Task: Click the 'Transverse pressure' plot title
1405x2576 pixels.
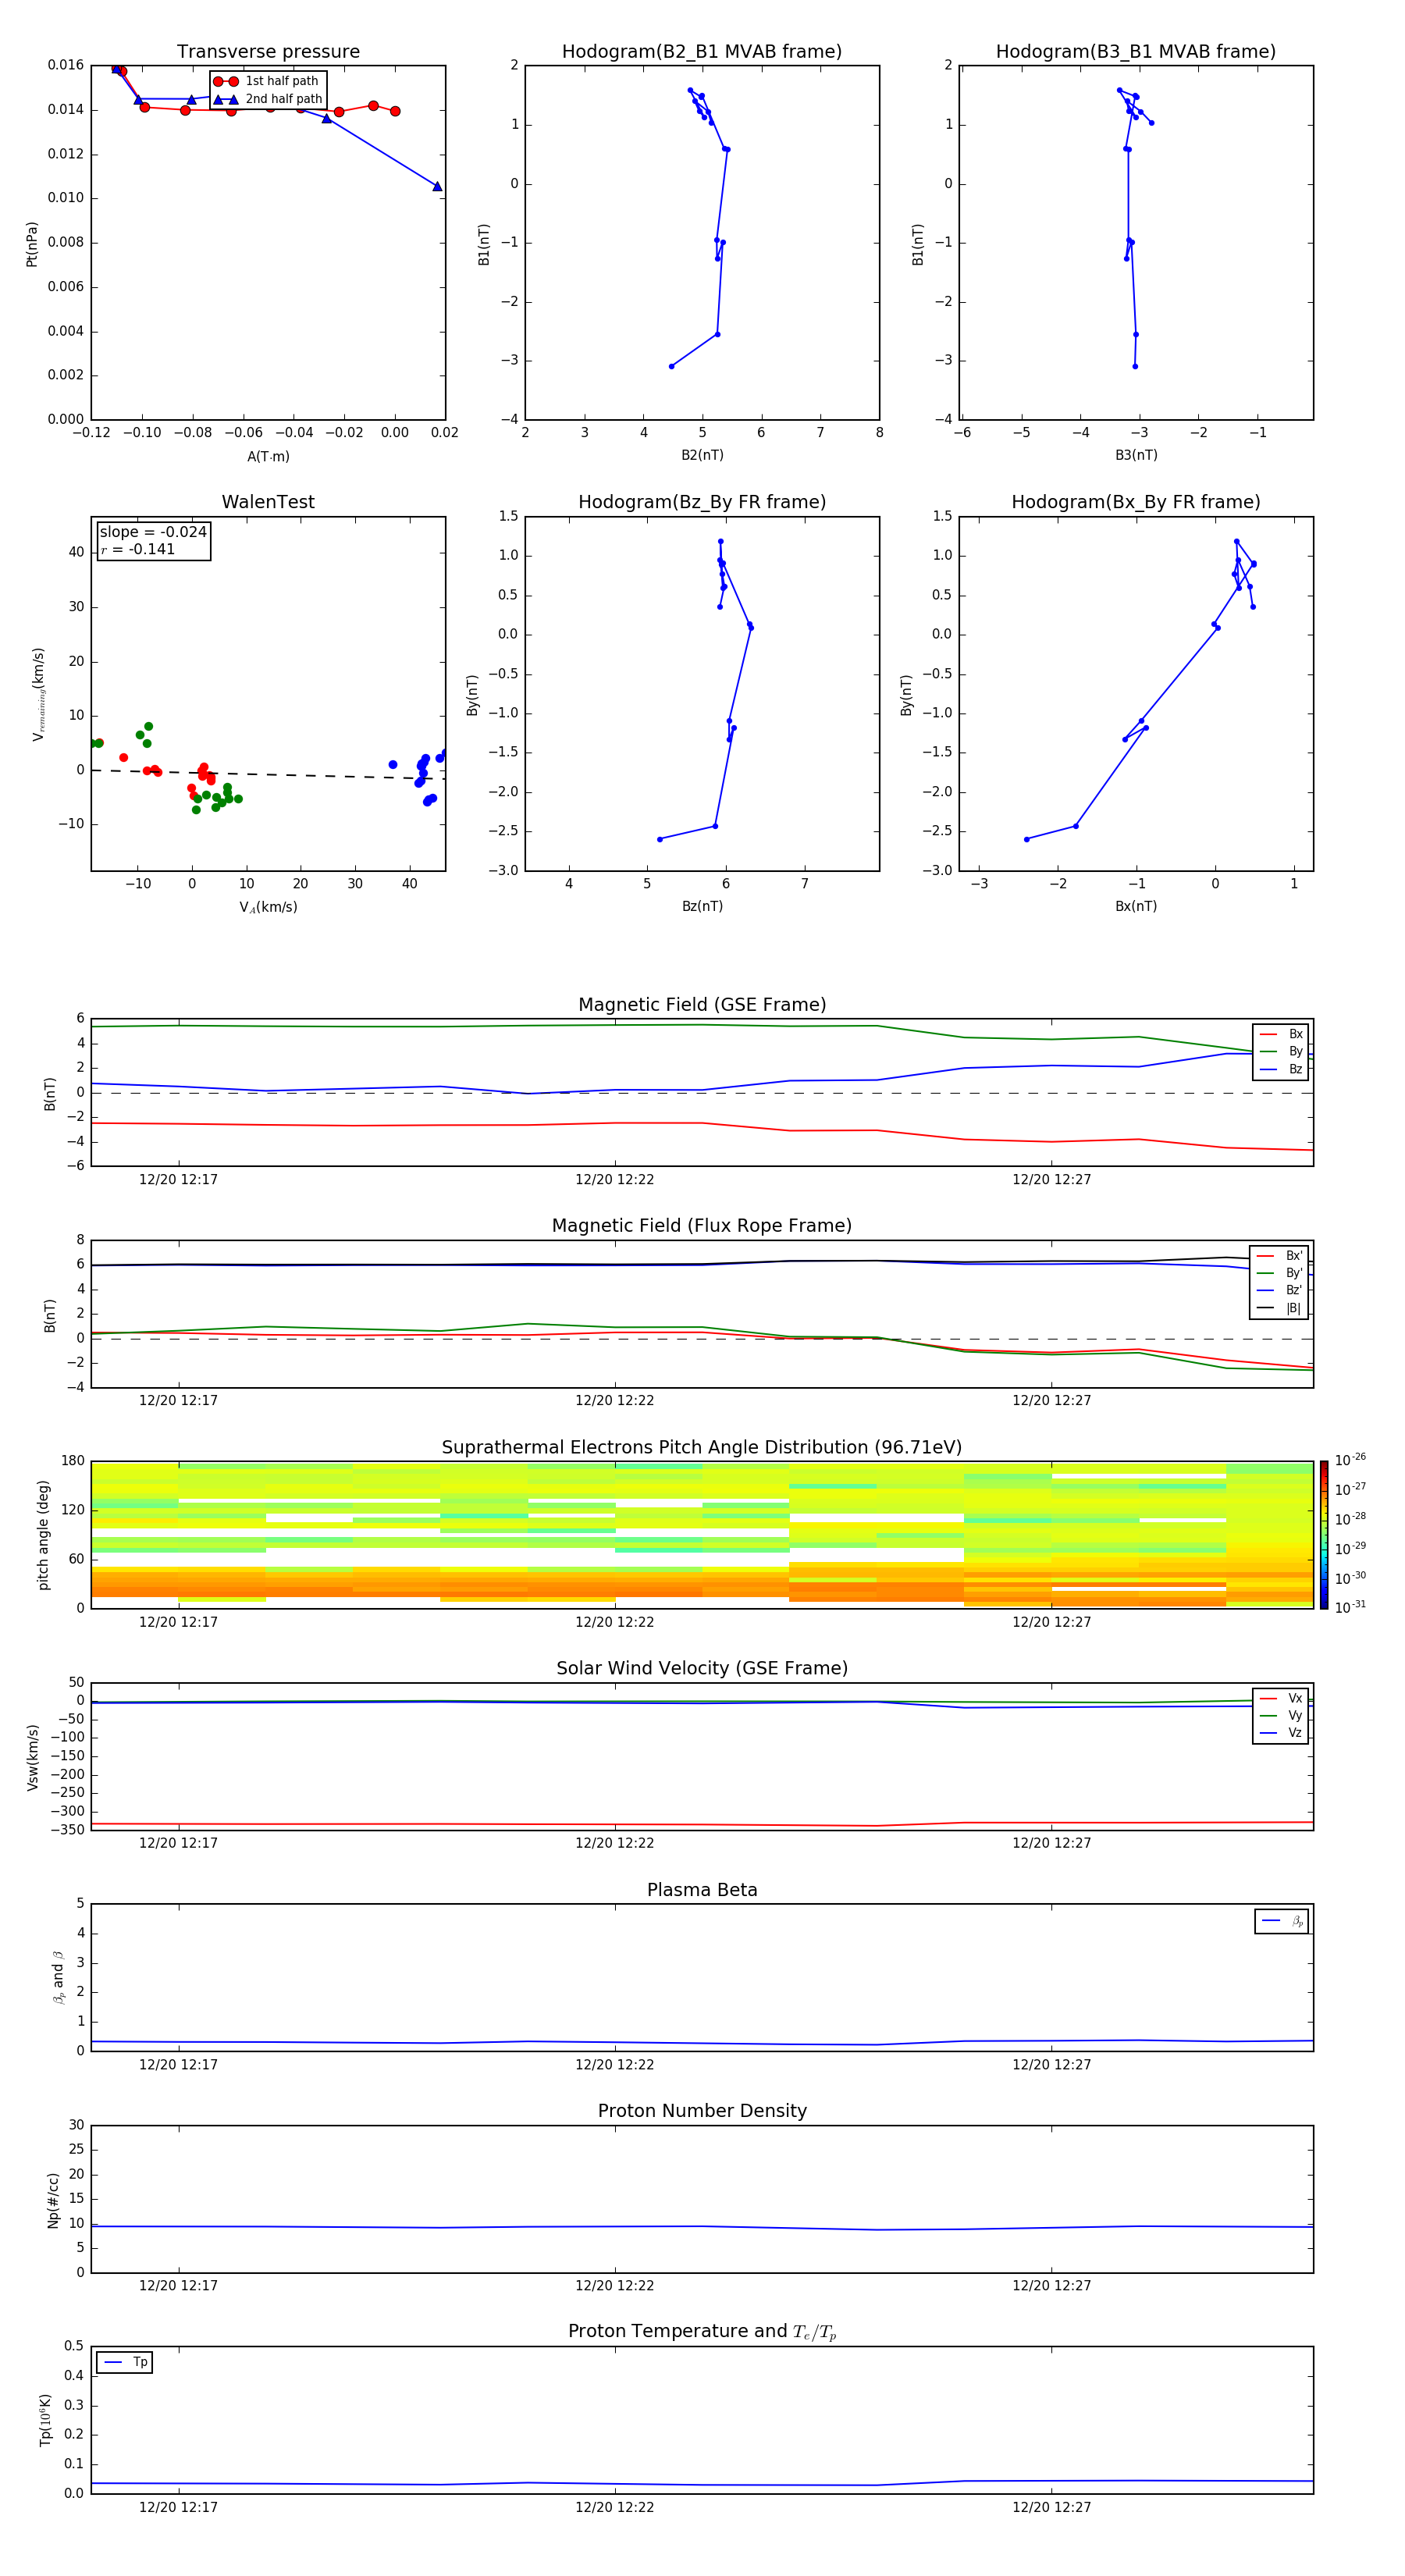Action: pos(268,52)
